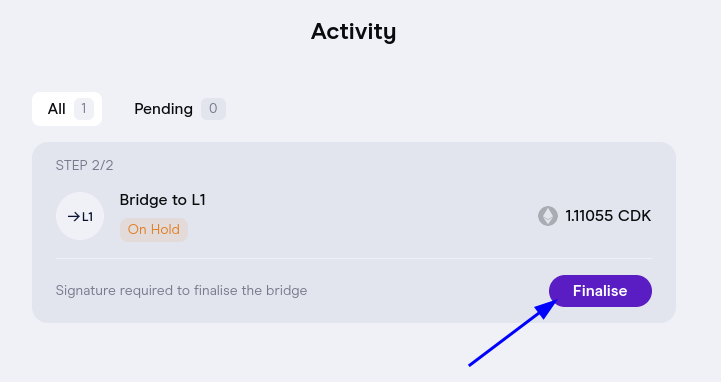The height and width of the screenshot is (382, 721).
Task: Open the Pending tab
Action: [180, 109]
